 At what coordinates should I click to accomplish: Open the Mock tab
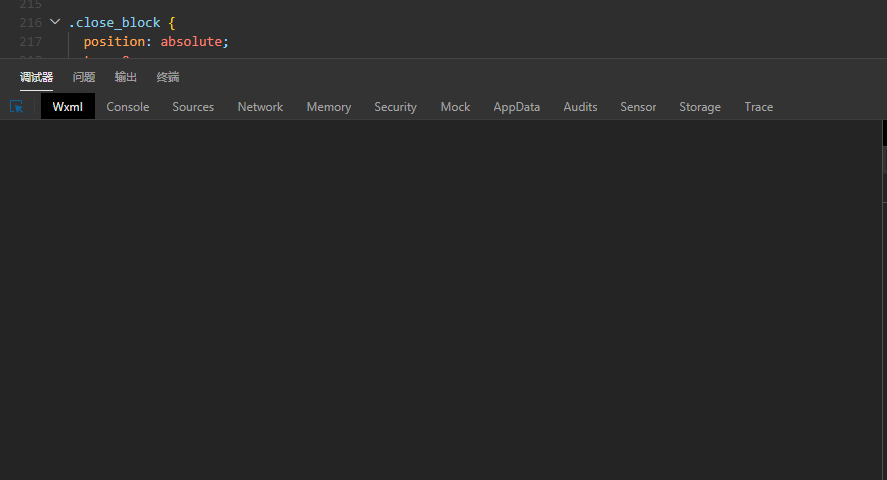point(455,107)
